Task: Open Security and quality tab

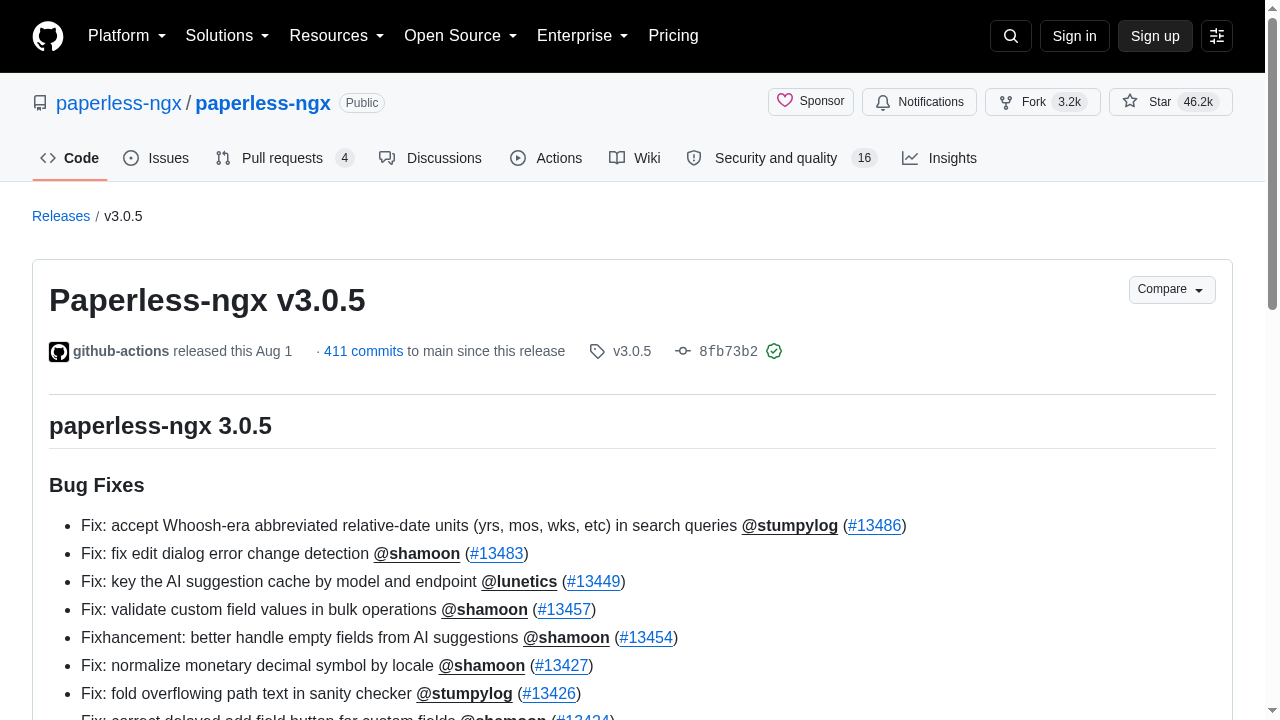Action: 781,158
